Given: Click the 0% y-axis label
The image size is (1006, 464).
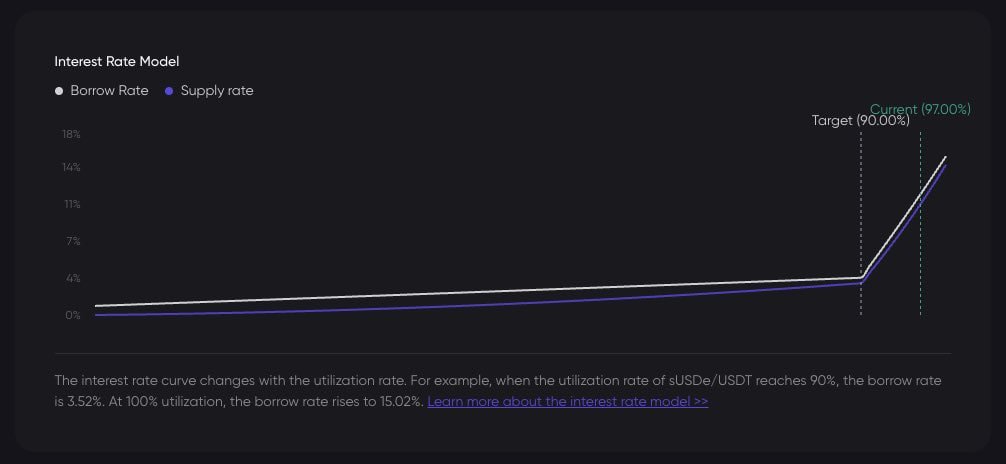Looking at the screenshot, I should tap(72, 315).
